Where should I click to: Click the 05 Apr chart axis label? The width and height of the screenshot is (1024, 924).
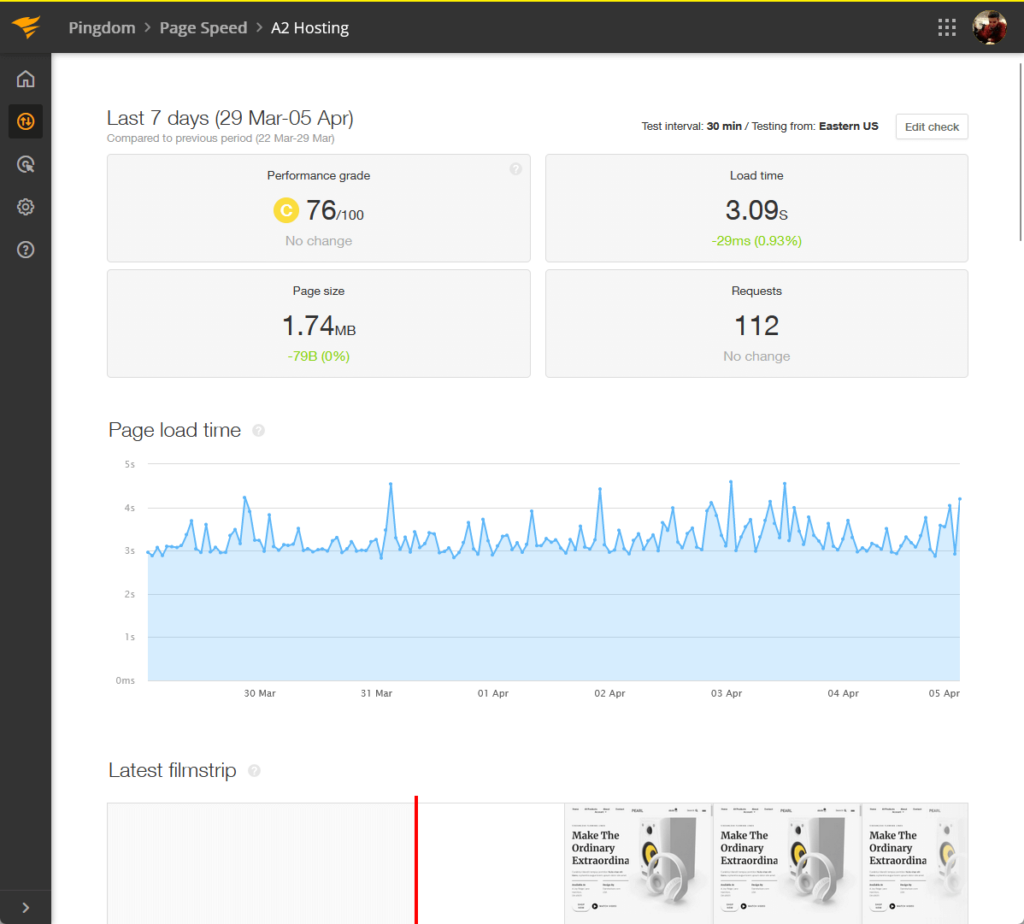point(944,693)
